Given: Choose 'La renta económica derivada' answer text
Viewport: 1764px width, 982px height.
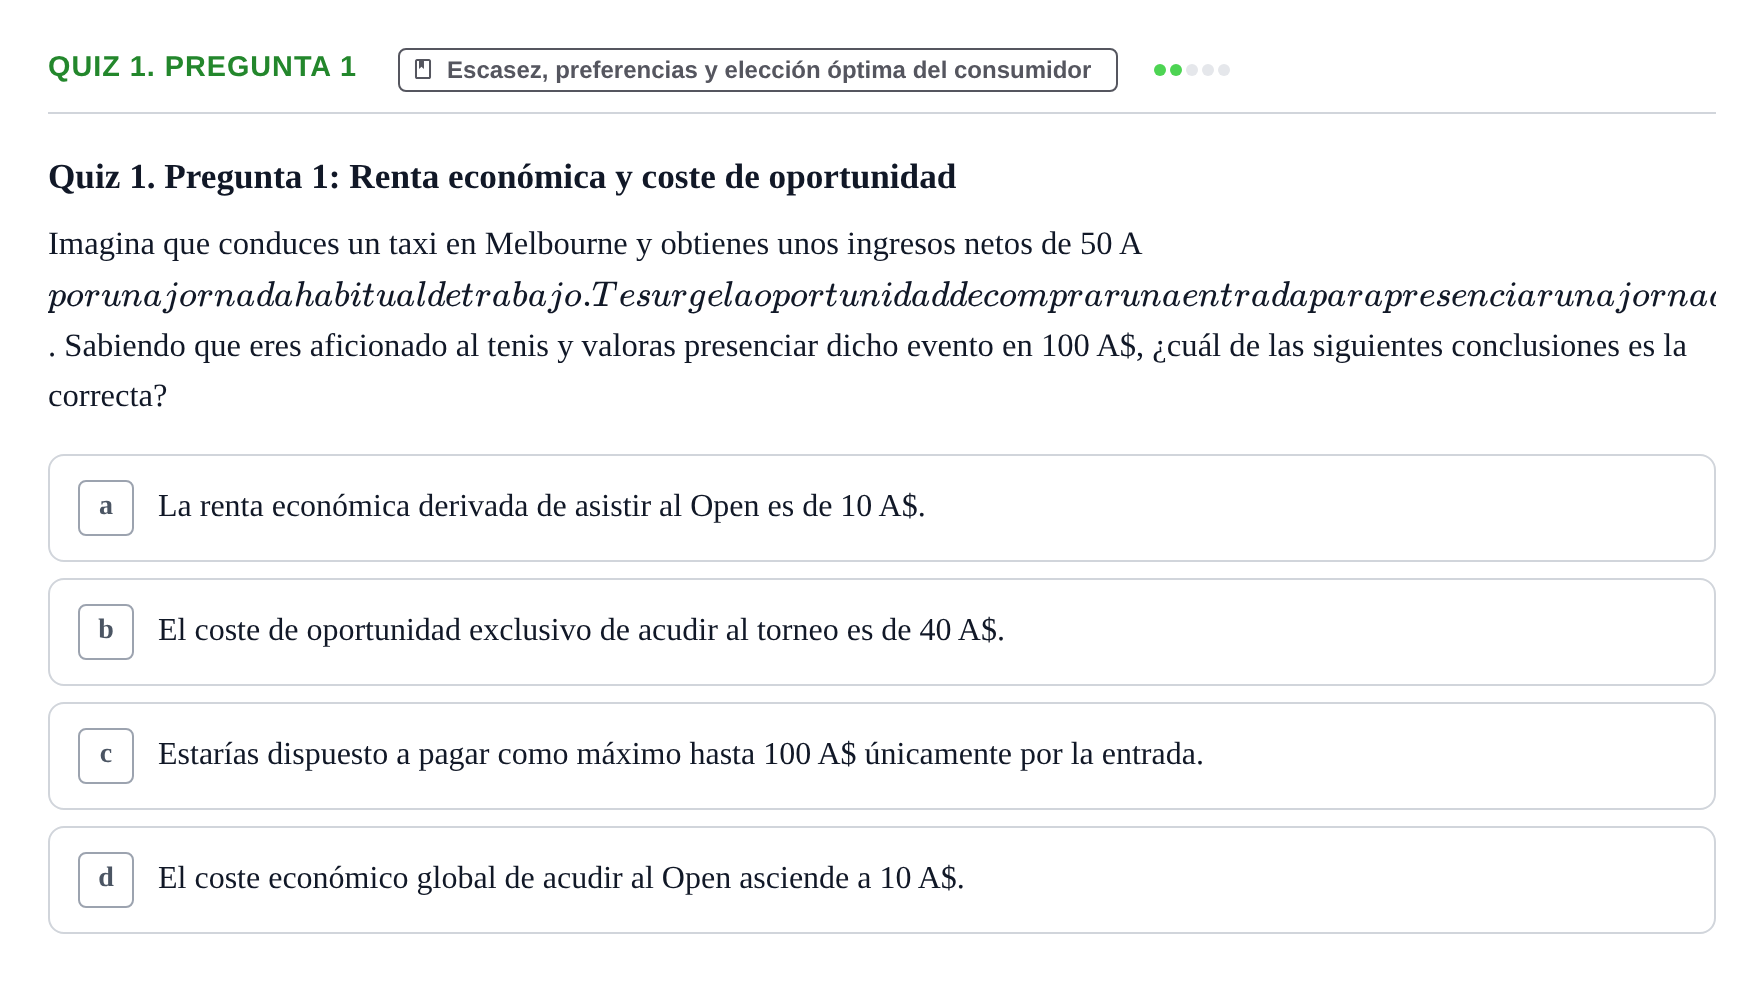Looking at the screenshot, I should (x=541, y=506).
